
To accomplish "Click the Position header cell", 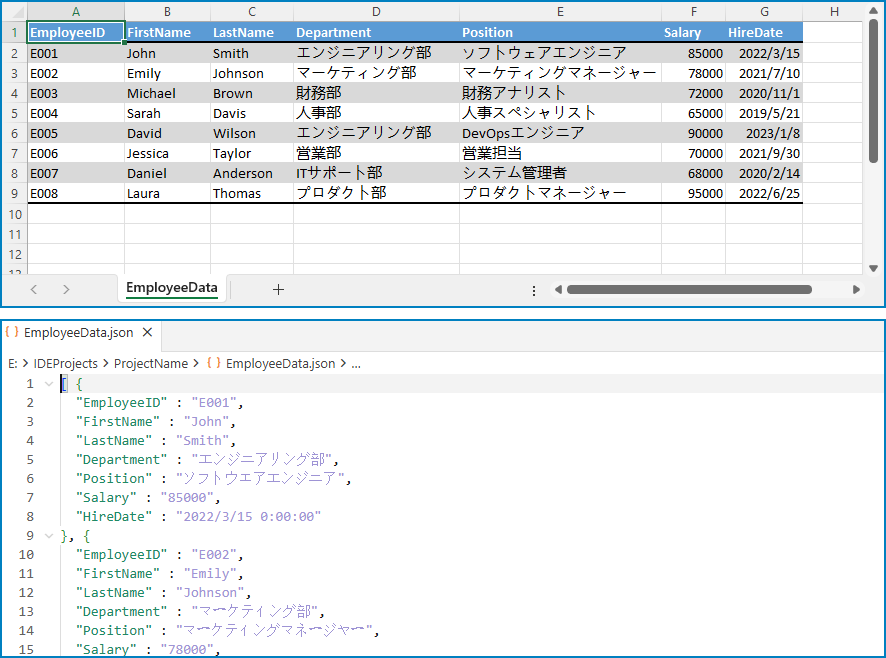I will click(560, 32).
